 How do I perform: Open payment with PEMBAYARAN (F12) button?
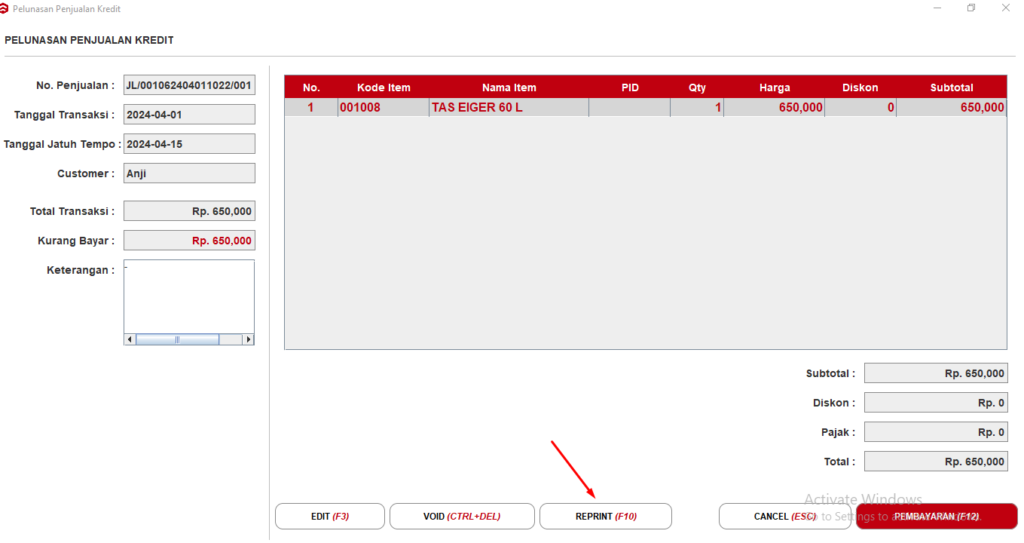click(936, 516)
